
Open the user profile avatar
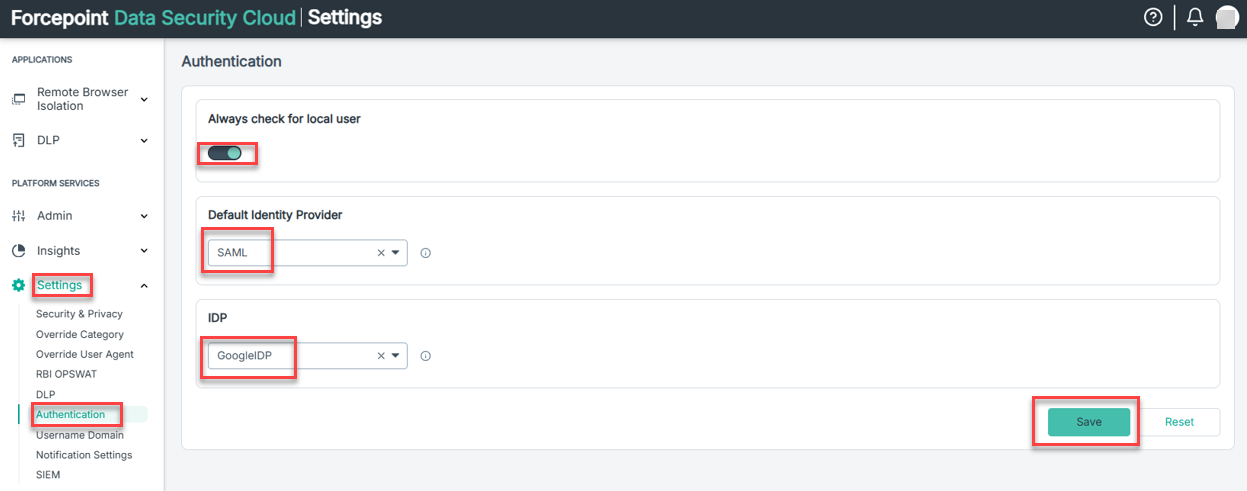pos(1227,18)
